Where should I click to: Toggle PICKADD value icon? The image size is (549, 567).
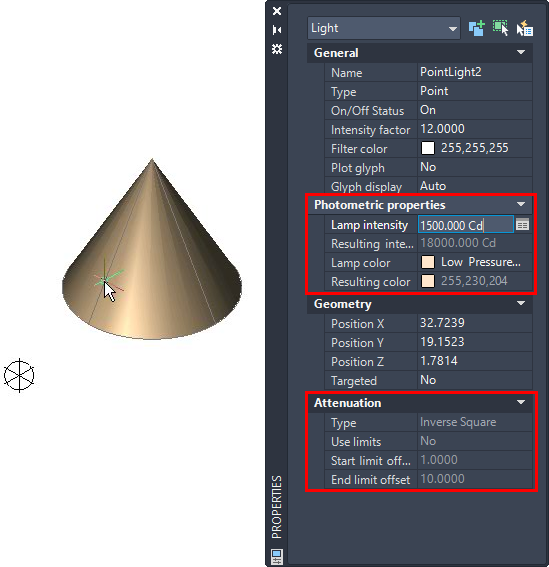pyautogui.click(x=477, y=28)
